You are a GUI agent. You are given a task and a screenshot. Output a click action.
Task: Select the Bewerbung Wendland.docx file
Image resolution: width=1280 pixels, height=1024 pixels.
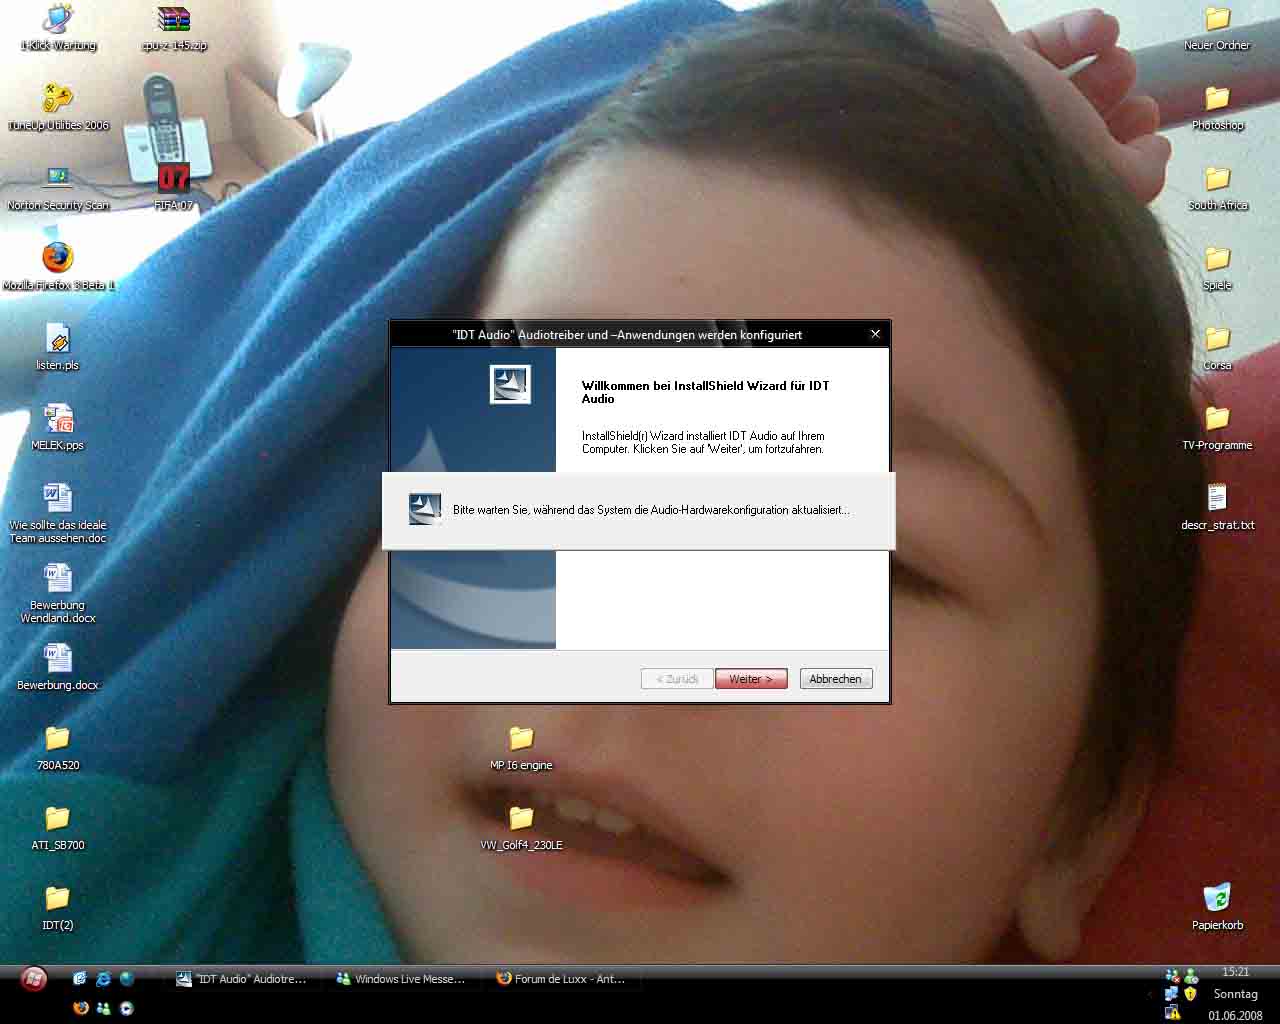click(58, 594)
